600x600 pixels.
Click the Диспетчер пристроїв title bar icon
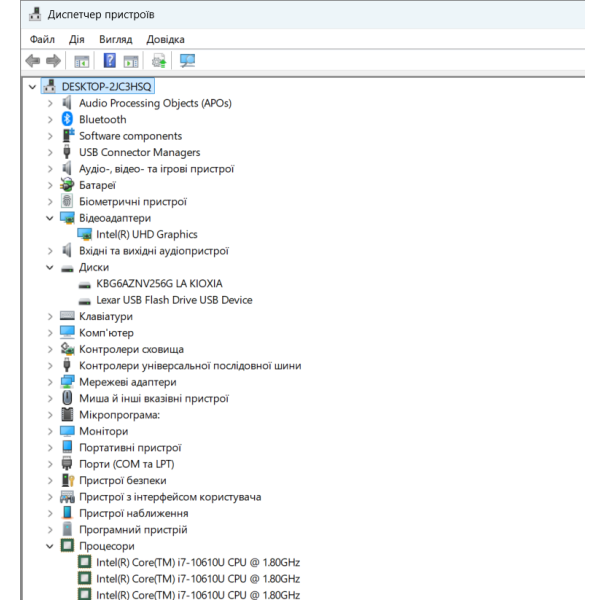pyautogui.click(x=35, y=14)
